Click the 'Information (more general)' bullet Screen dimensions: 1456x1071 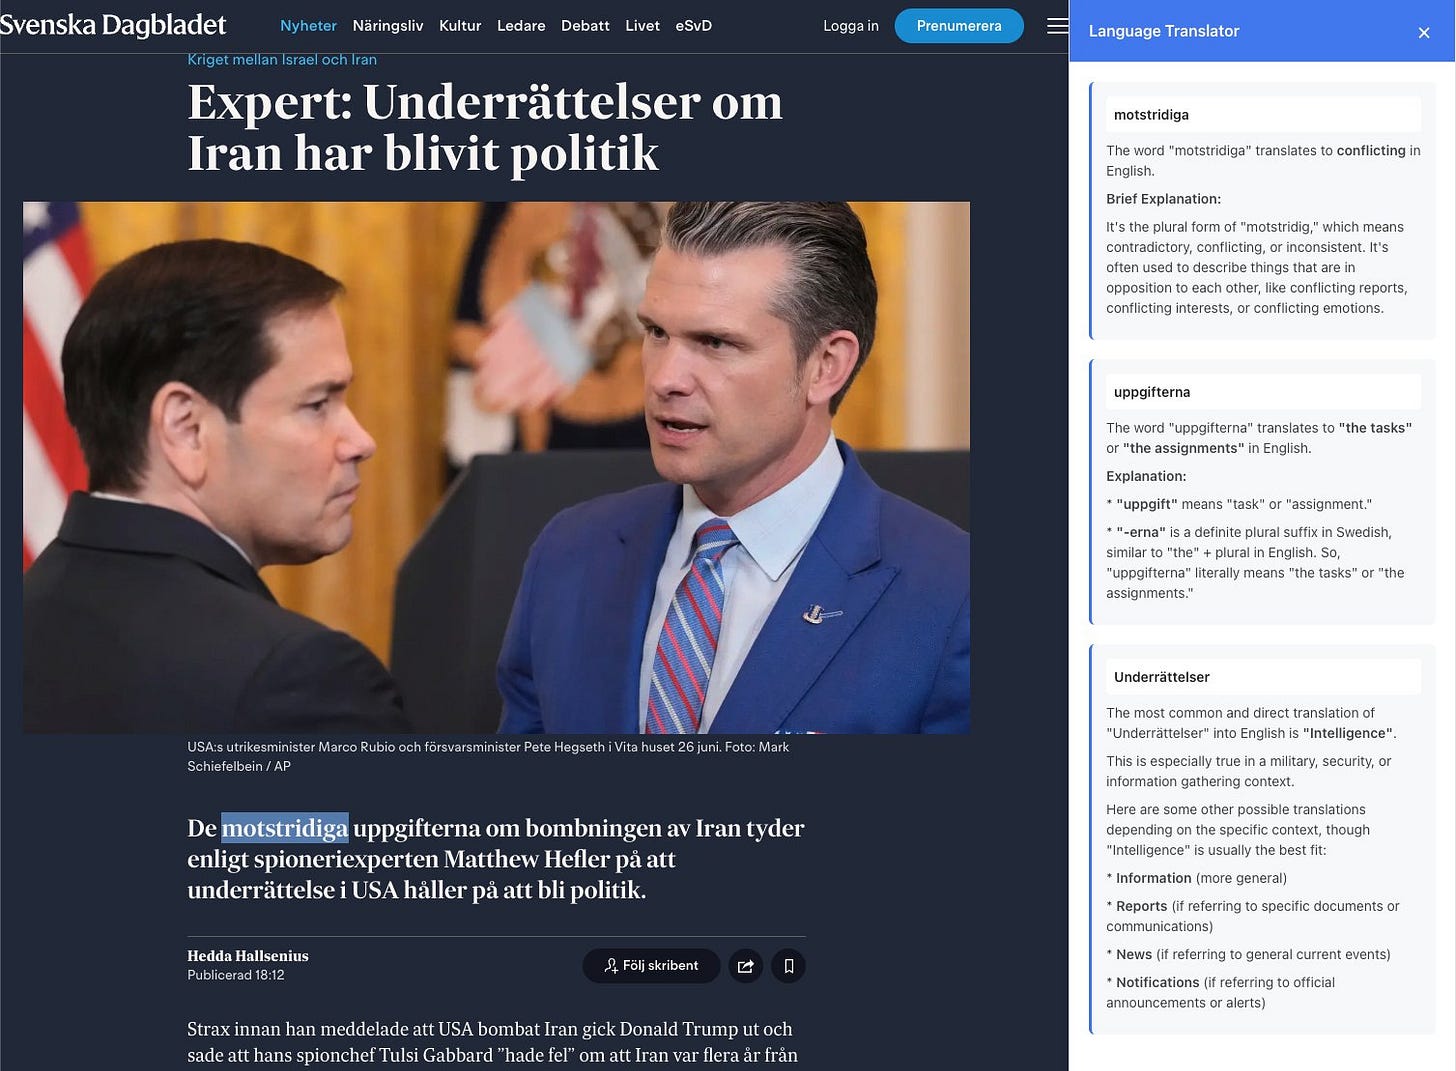[1197, 878]
